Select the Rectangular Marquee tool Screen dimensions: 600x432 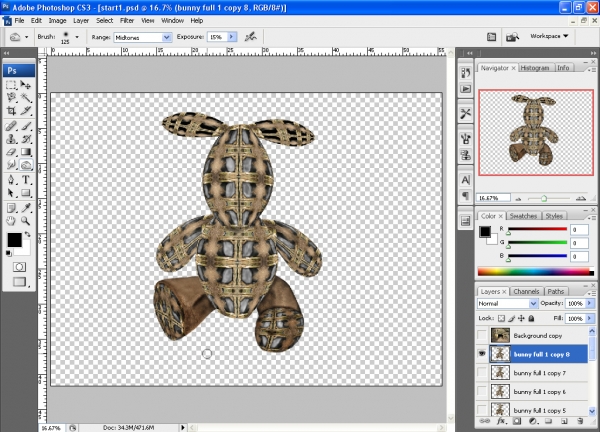click(11, 85)
